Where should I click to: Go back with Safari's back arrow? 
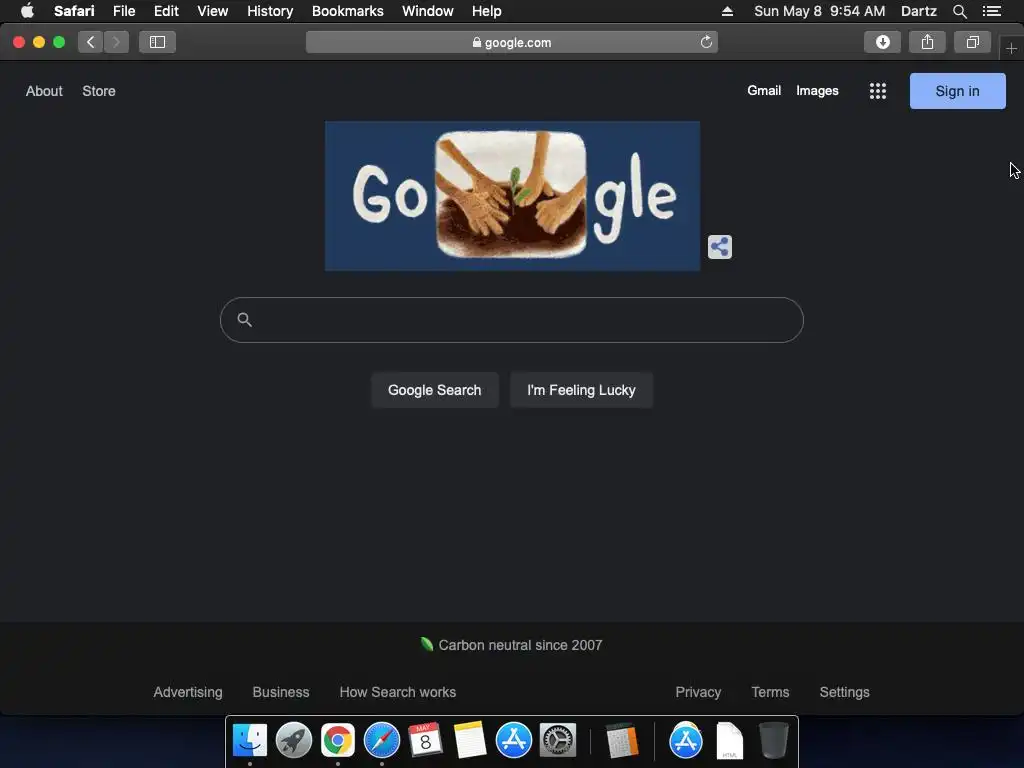[91, 42]
